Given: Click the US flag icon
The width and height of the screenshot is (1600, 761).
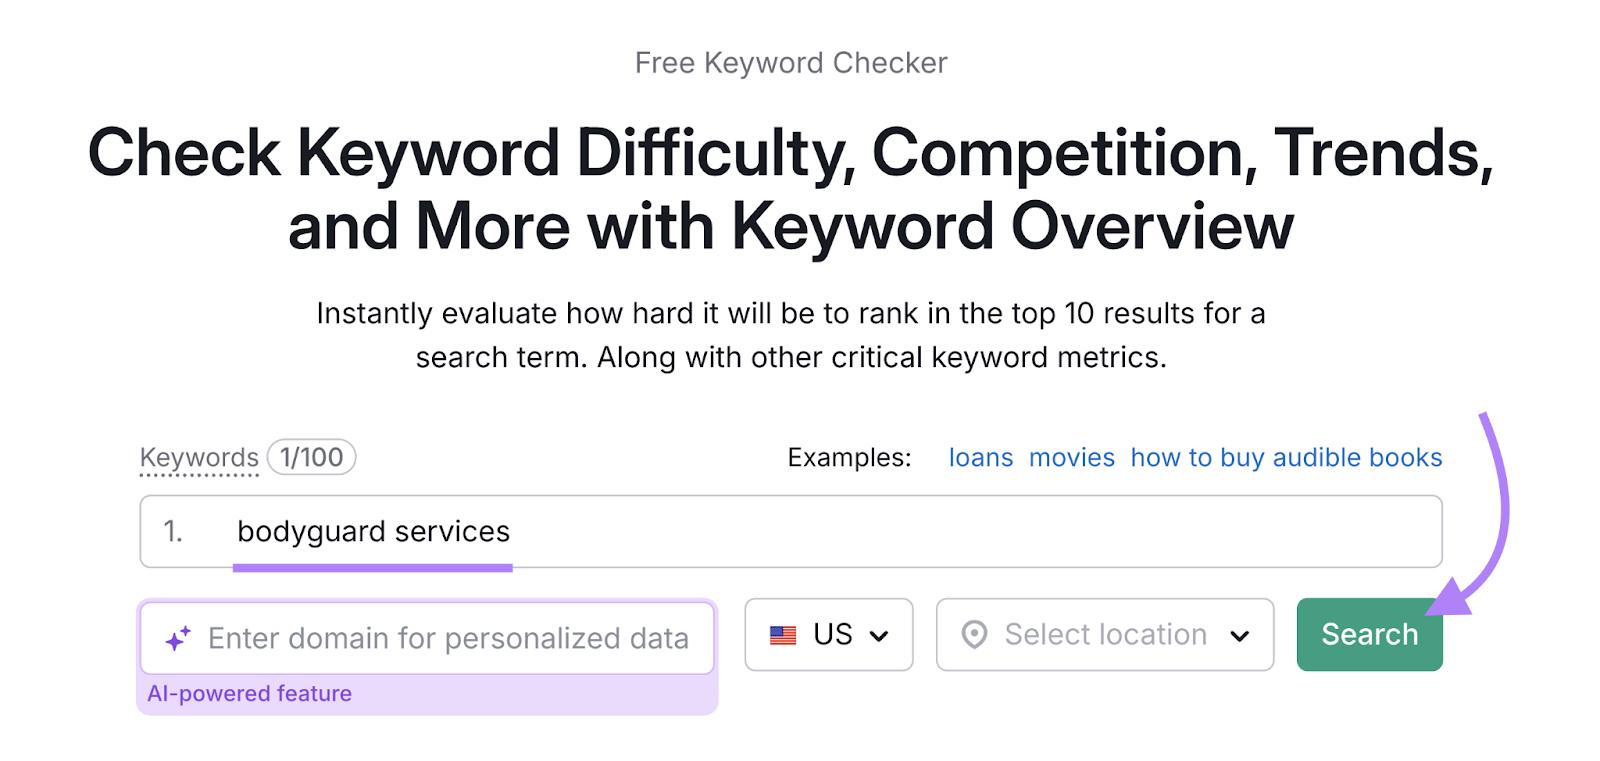Looking at the screenshot, I should (x=784, y=634).
